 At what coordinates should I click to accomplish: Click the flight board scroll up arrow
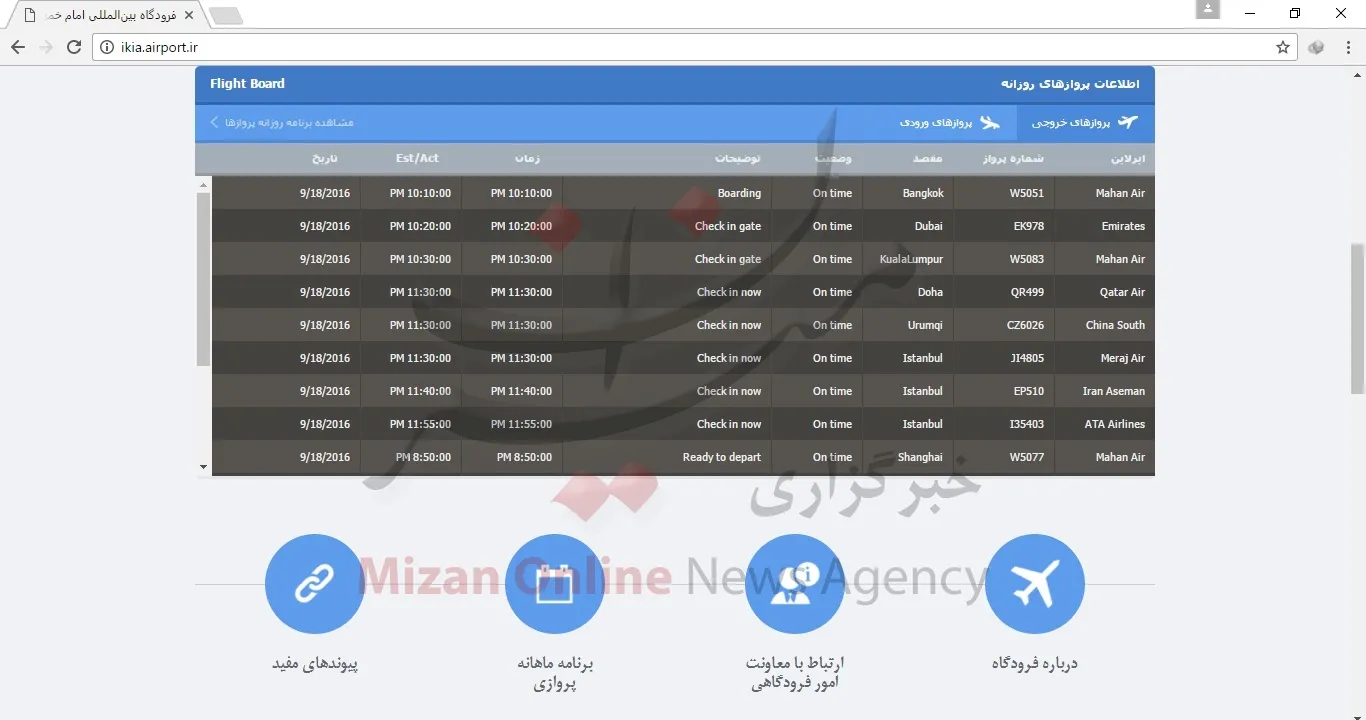pos(204,184)
